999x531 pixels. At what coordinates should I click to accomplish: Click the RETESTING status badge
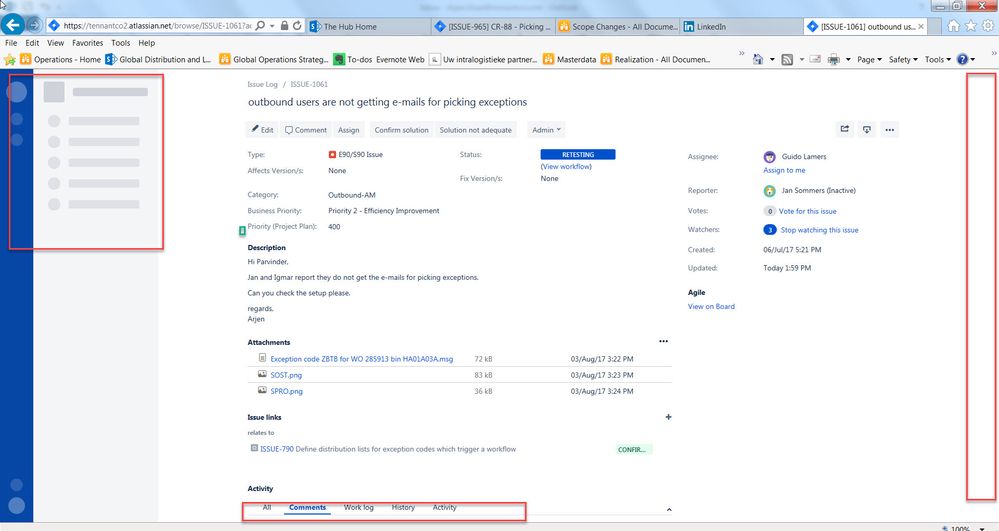click(x=578, y=154)
